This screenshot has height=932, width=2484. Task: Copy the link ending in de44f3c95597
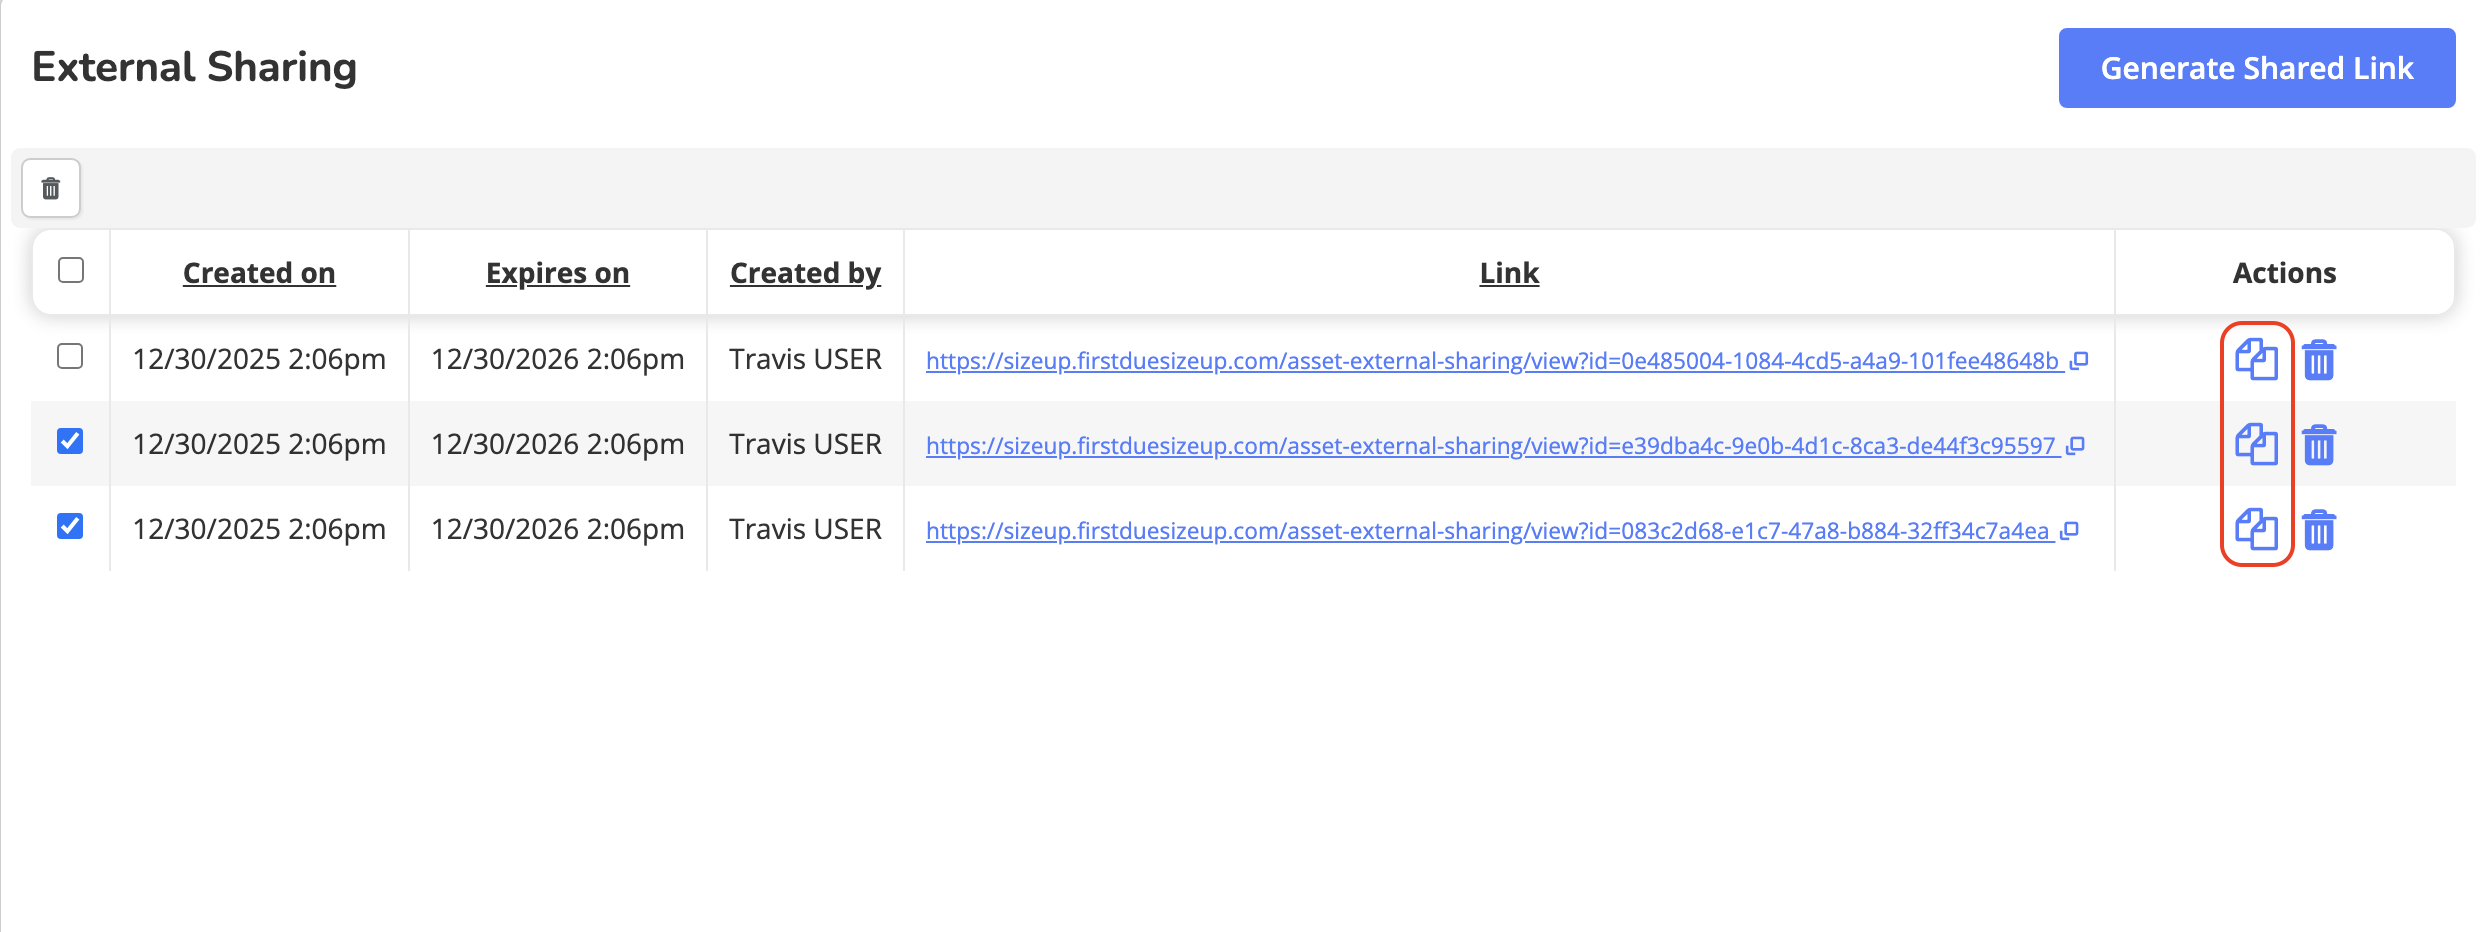tap(2256, 445)
